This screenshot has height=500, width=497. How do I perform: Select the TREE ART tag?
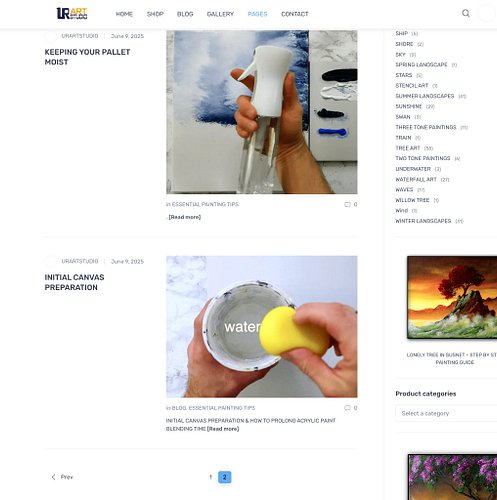[408, 148]
